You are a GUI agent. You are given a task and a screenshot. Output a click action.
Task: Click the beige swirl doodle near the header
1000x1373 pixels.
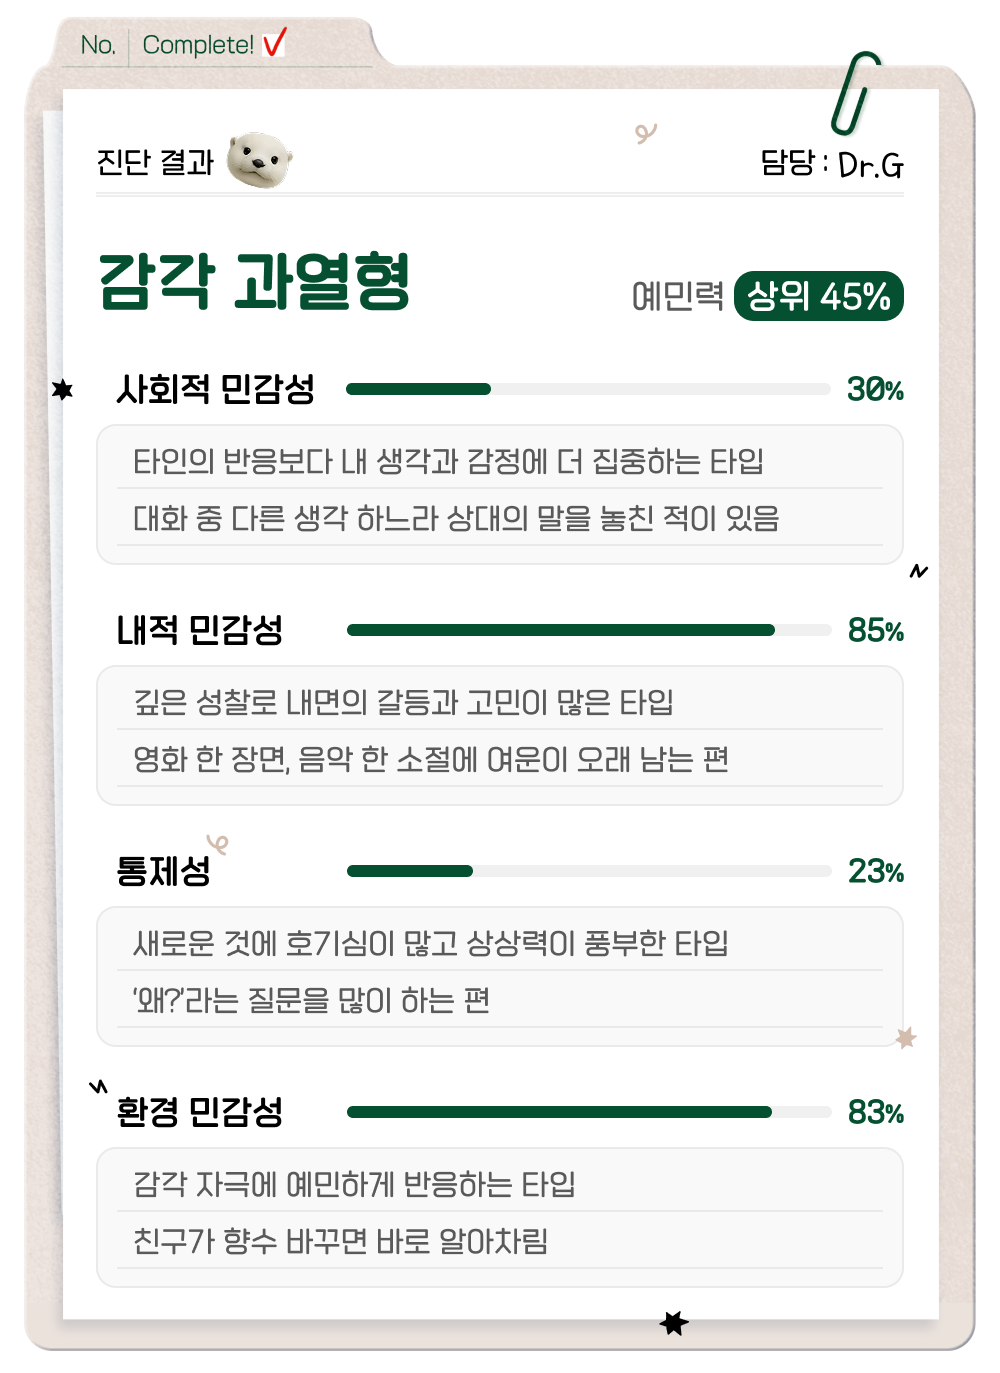[646, 133]
